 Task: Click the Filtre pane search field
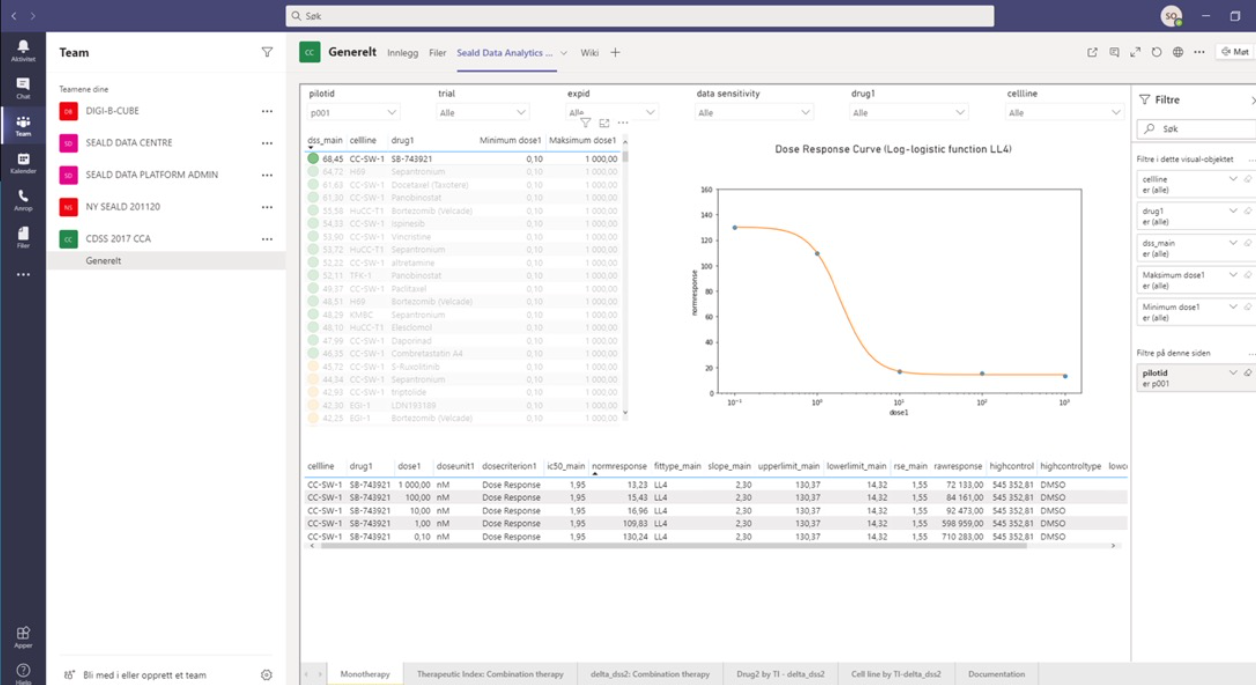1196,129
